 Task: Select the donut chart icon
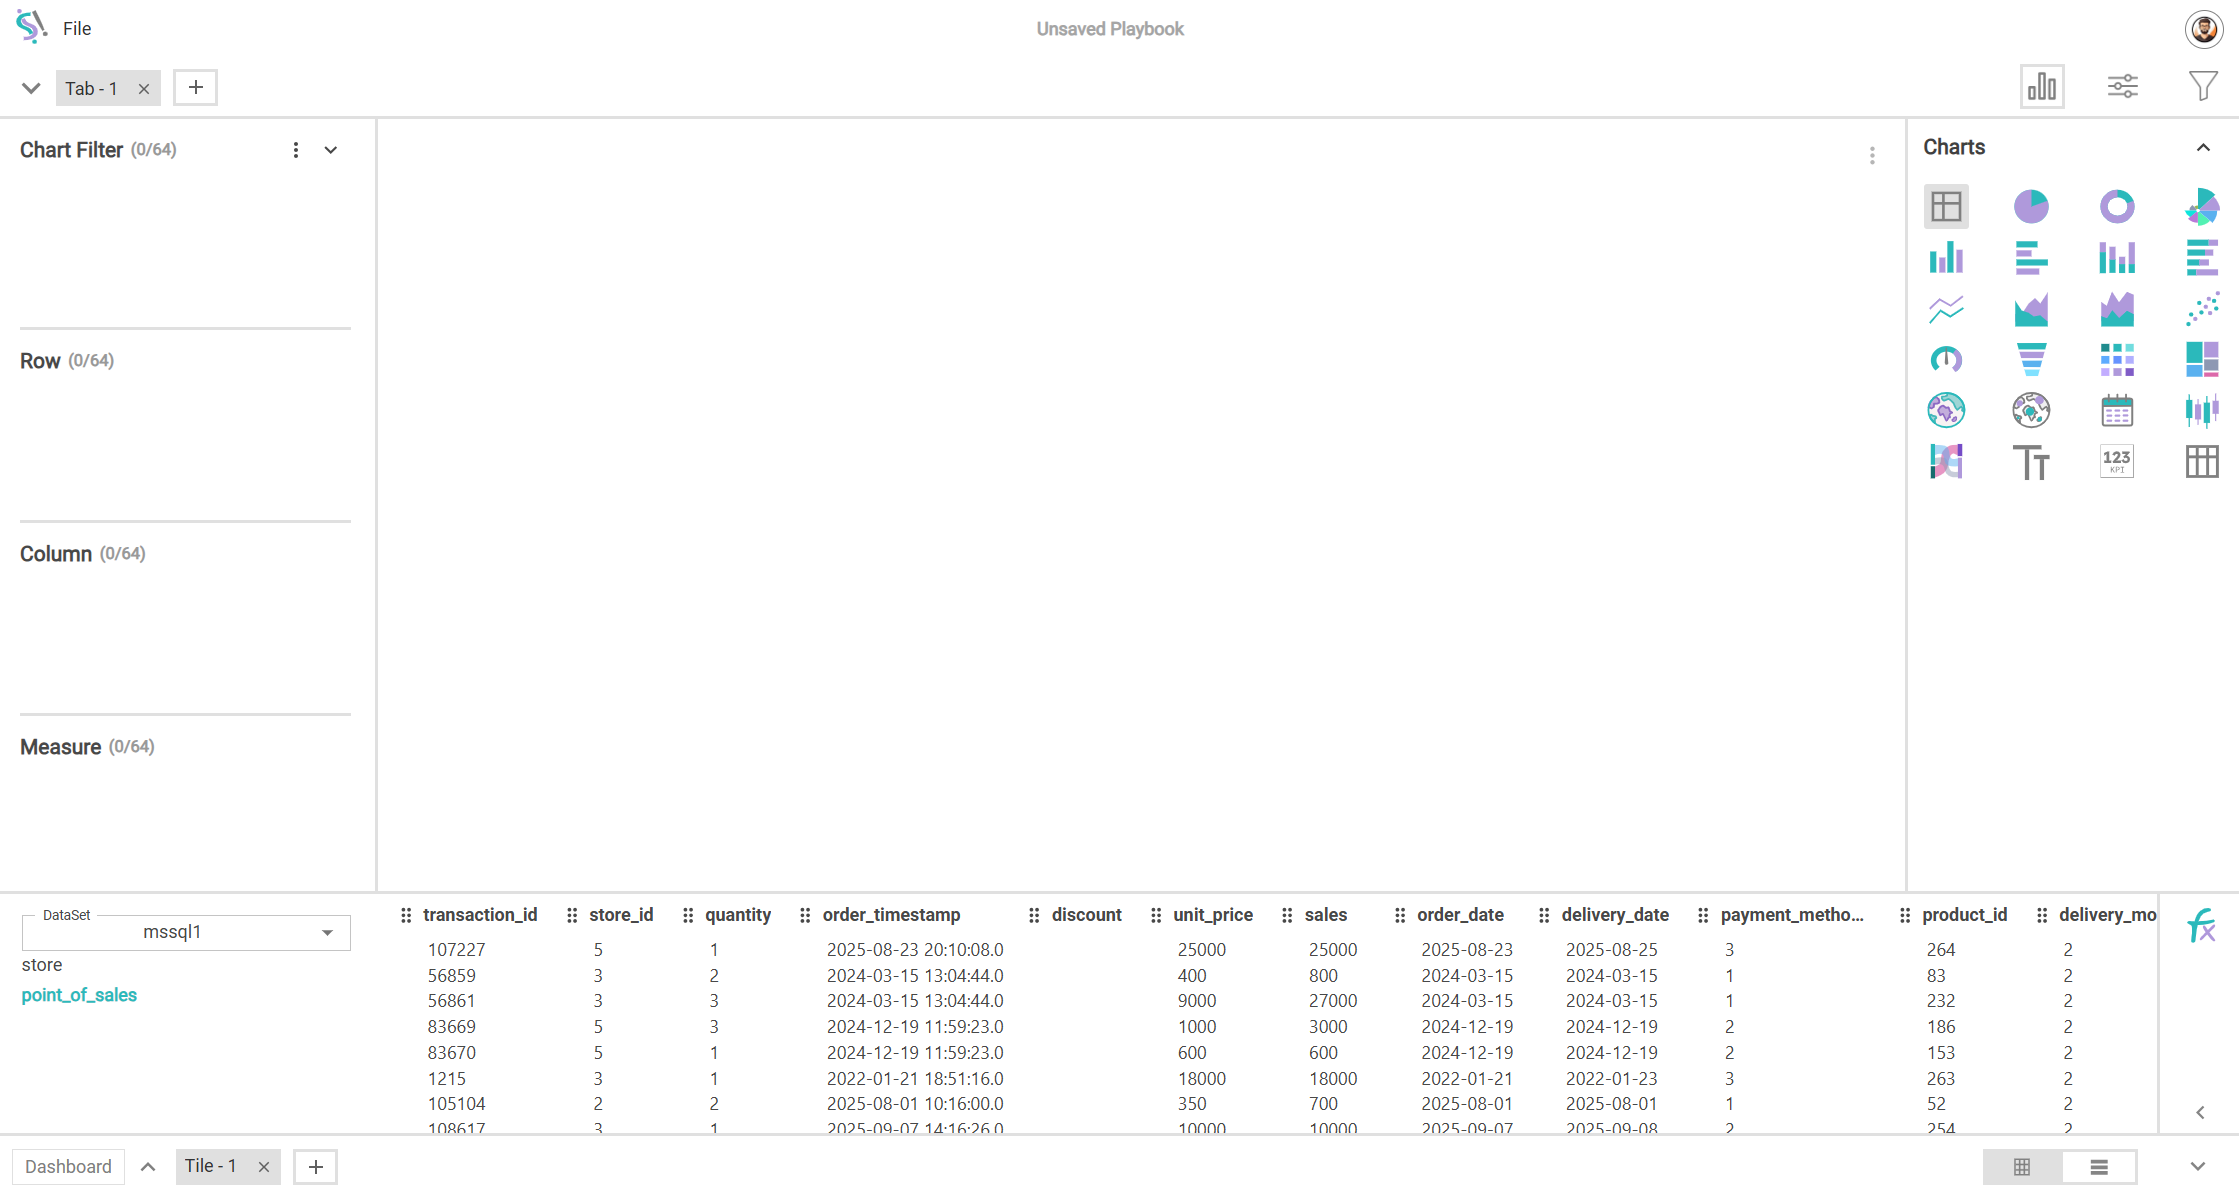tap(2116, 207)
